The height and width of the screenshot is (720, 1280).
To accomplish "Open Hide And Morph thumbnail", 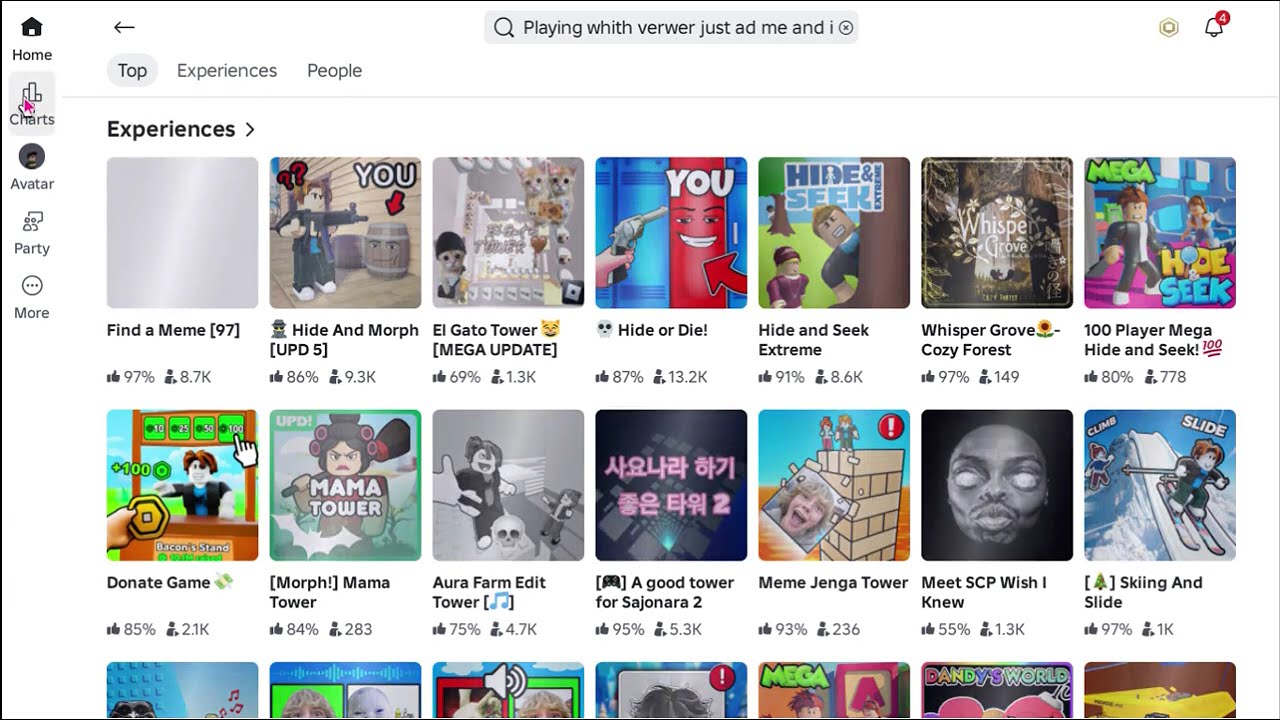I will click(x=345, y=232).
